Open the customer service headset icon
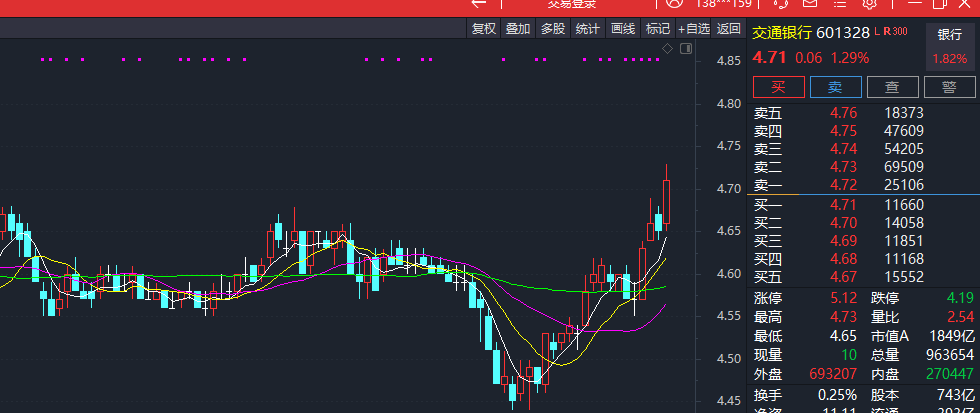Image resolution: width=980 pixels, height=413 pixels. [781, 3]
